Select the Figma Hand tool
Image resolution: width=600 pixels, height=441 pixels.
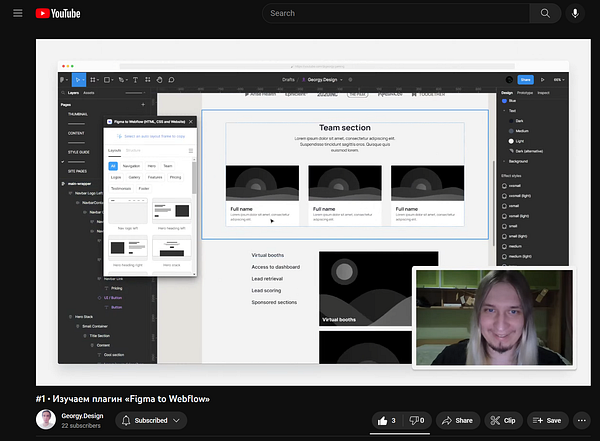(x=159, y=79)
